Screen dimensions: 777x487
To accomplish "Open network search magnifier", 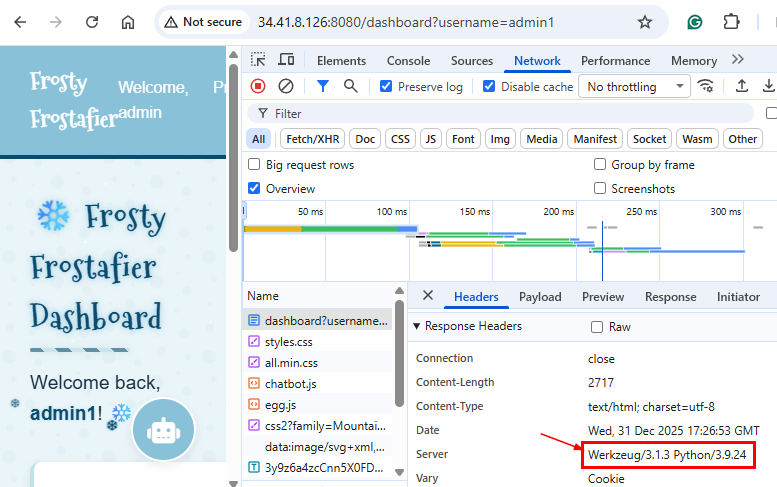I will (351, 87).
